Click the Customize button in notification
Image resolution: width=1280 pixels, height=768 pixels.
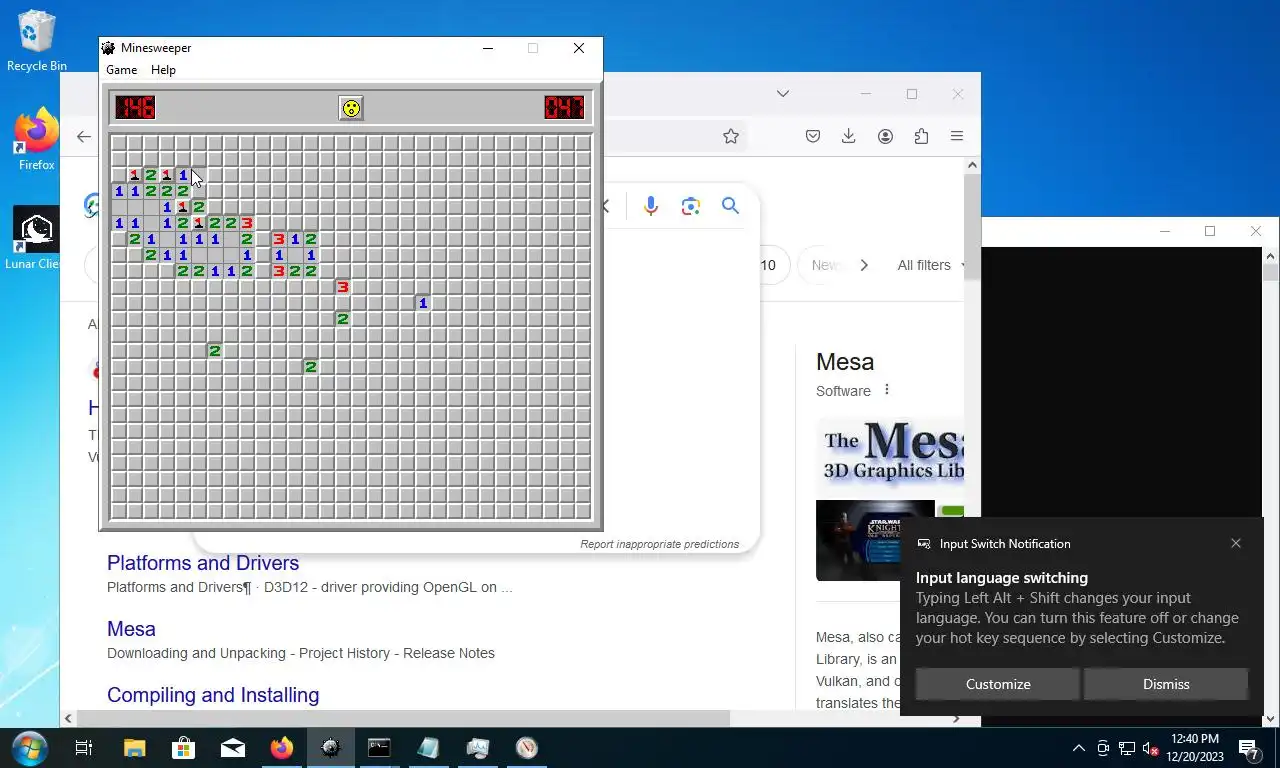(998, 684)
